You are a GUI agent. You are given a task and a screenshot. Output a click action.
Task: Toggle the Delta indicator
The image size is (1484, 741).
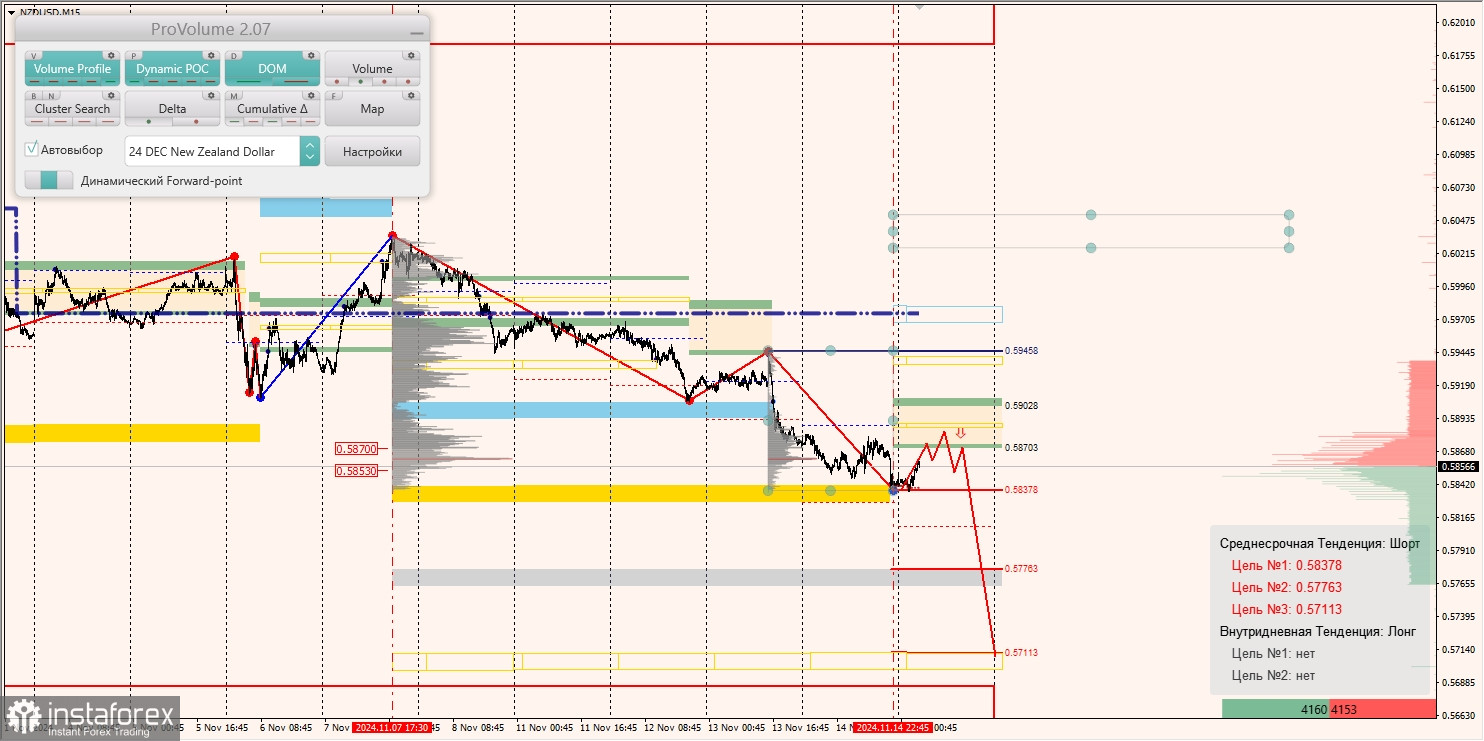click(x=172, y=108)
